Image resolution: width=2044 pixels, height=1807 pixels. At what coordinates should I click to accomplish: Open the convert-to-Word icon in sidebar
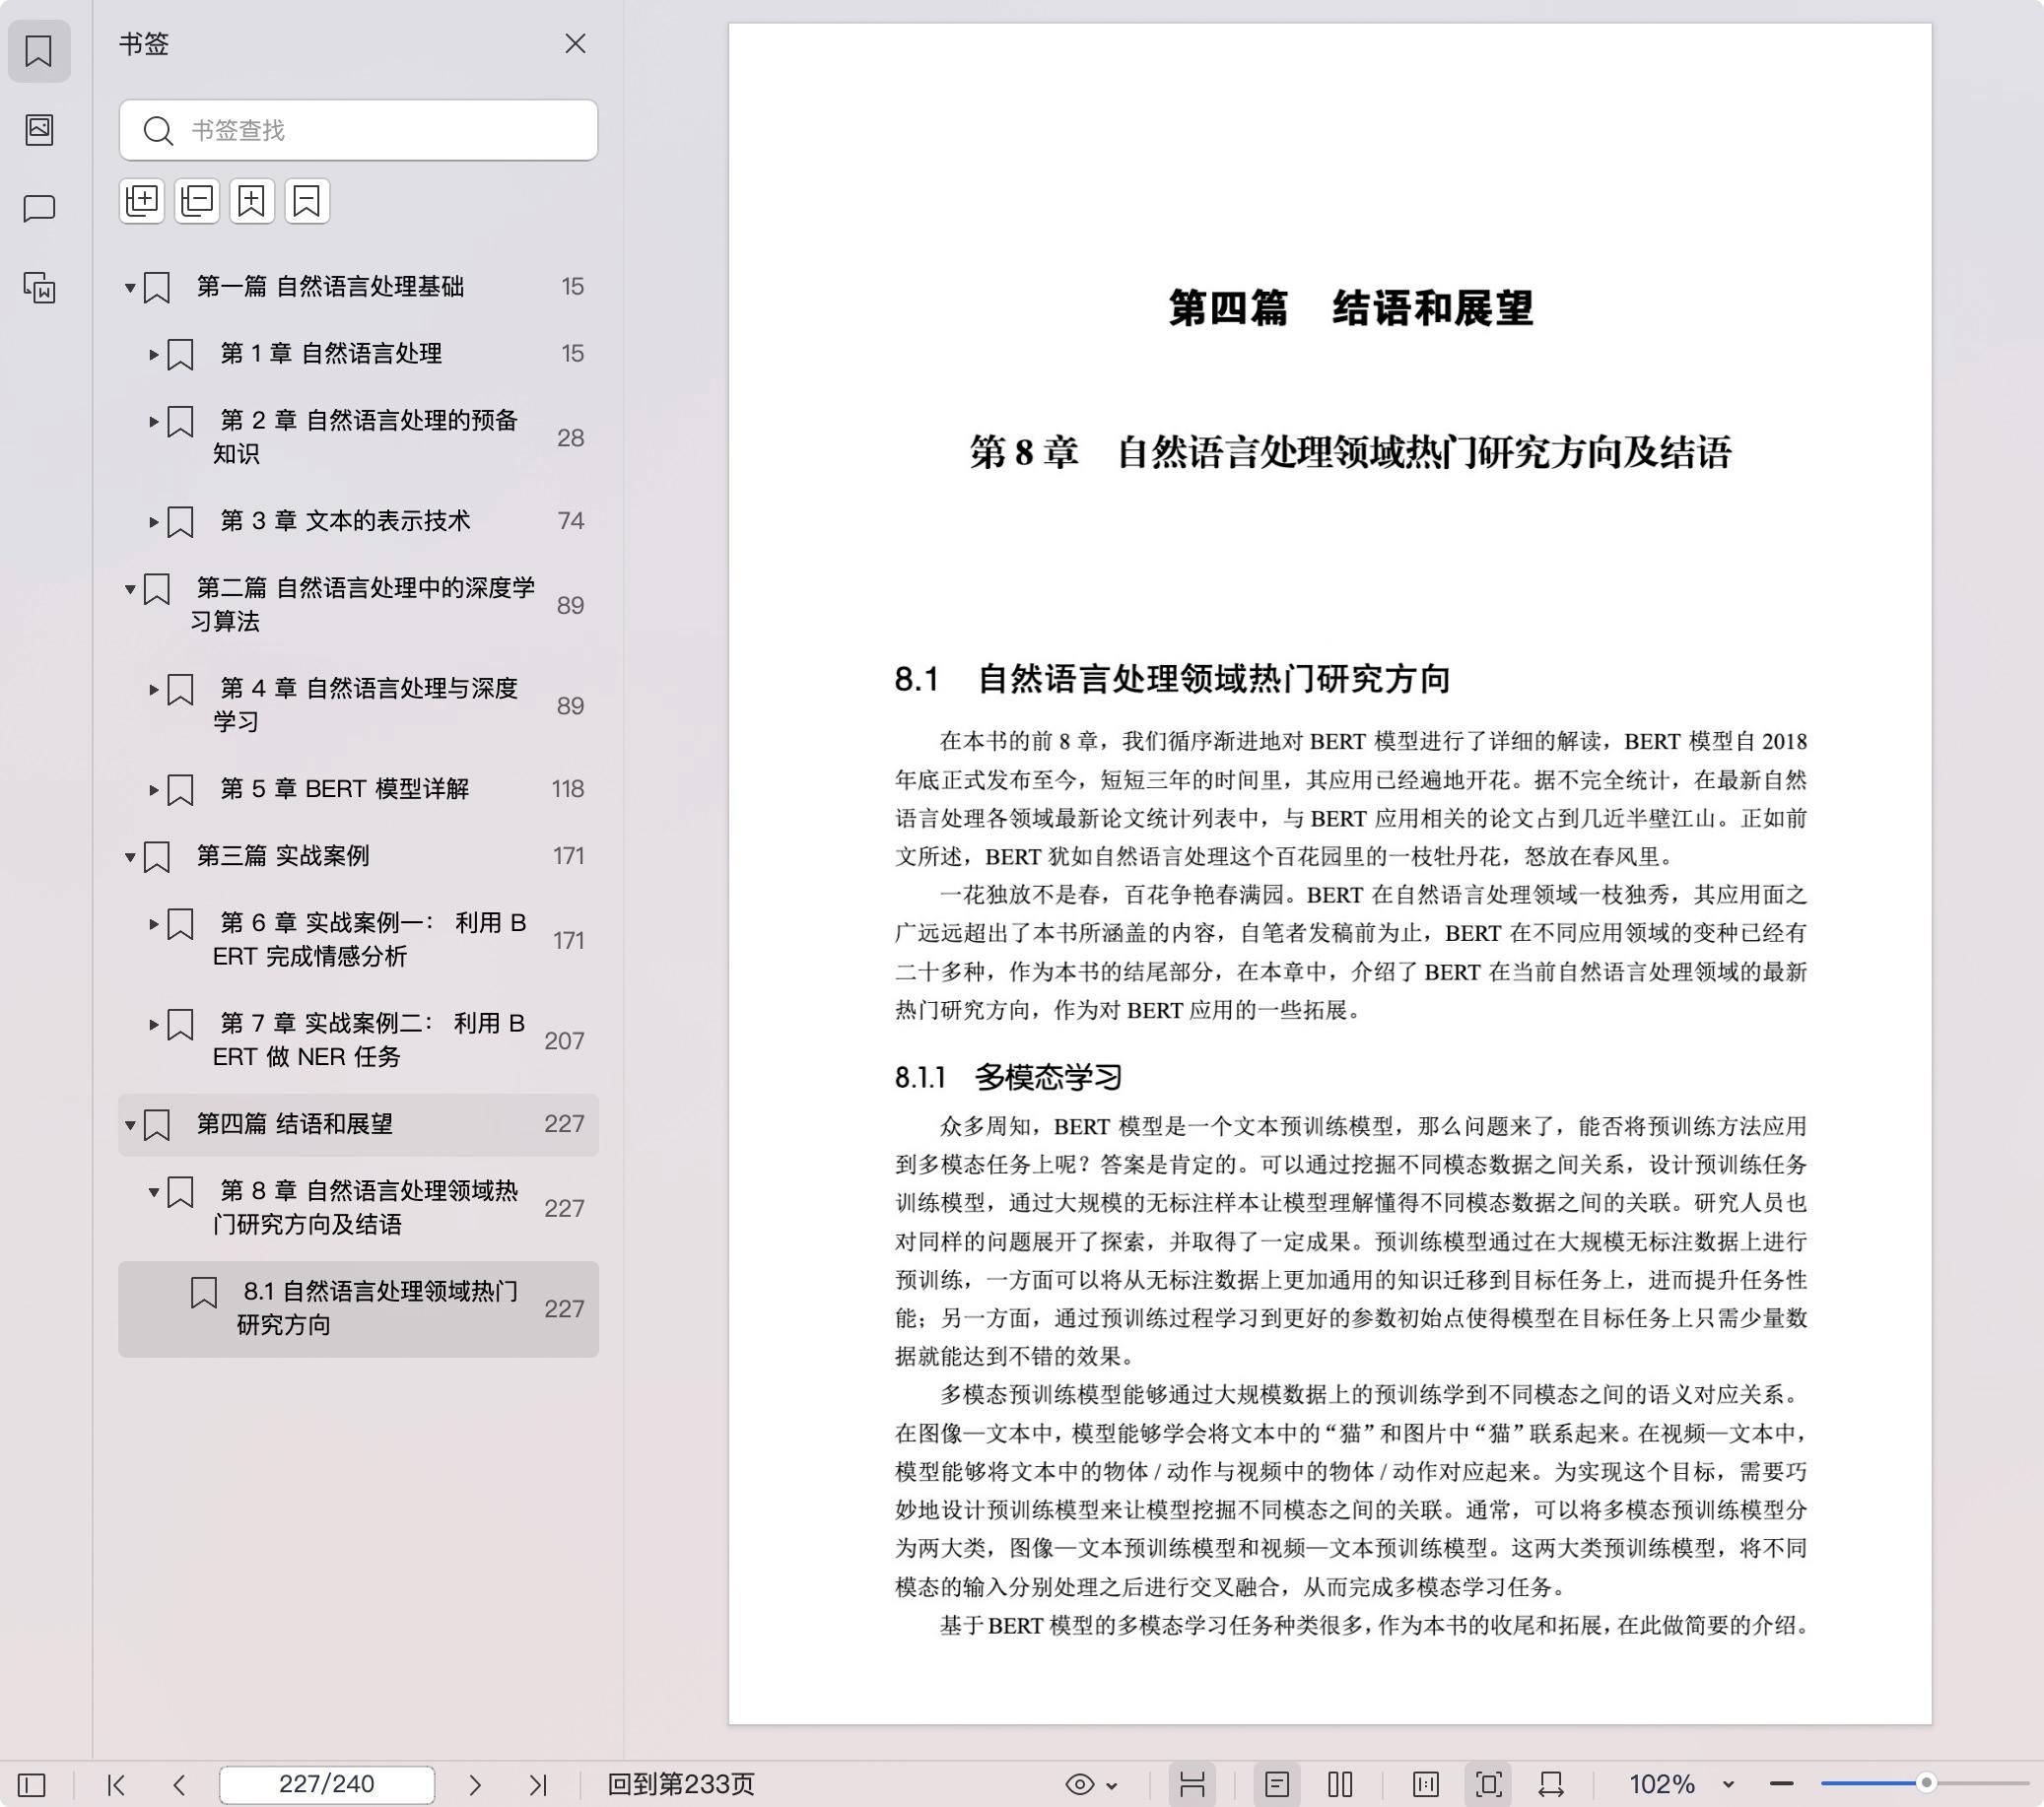[x=39, y=288]
